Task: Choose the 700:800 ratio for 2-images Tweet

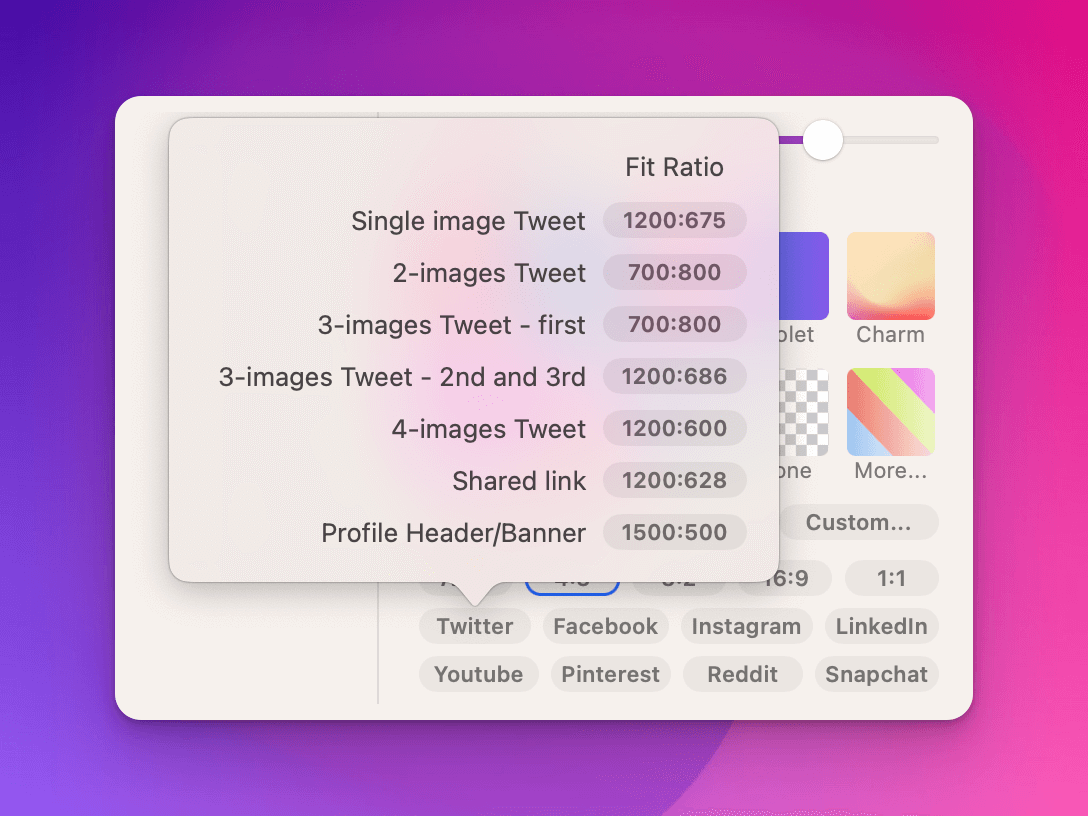Action: (674, 272)
